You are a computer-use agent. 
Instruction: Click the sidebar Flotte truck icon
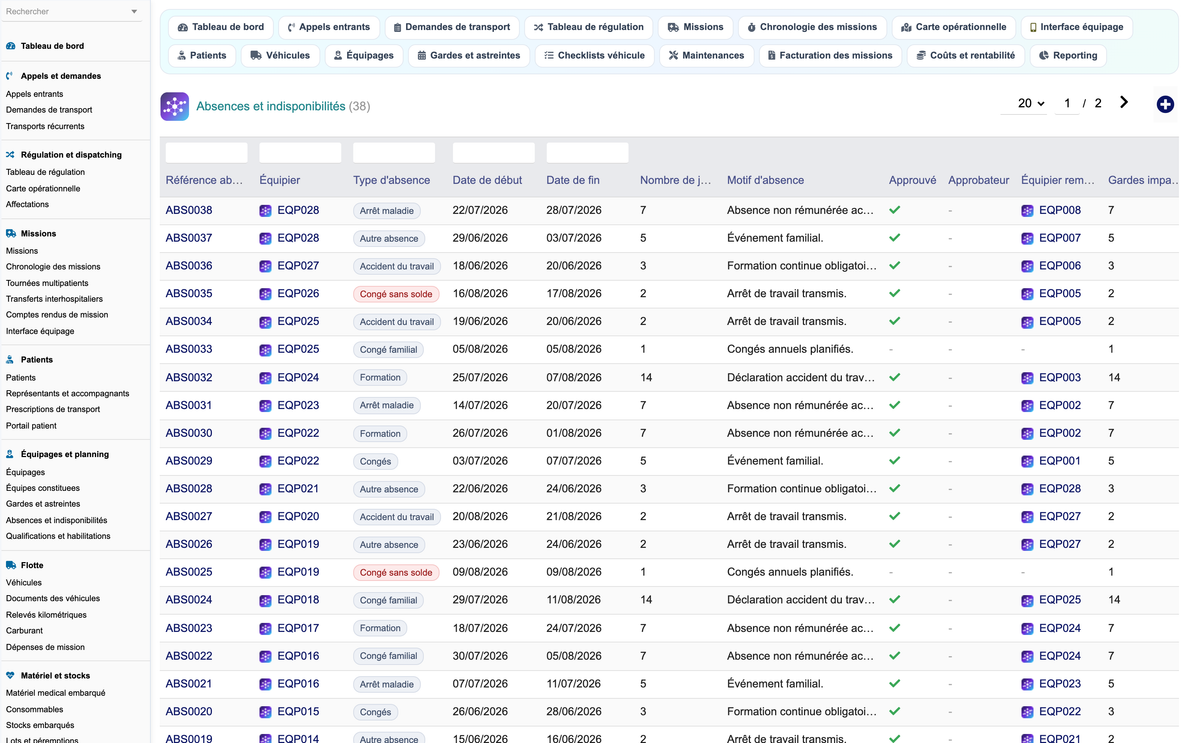pos(11,565)
